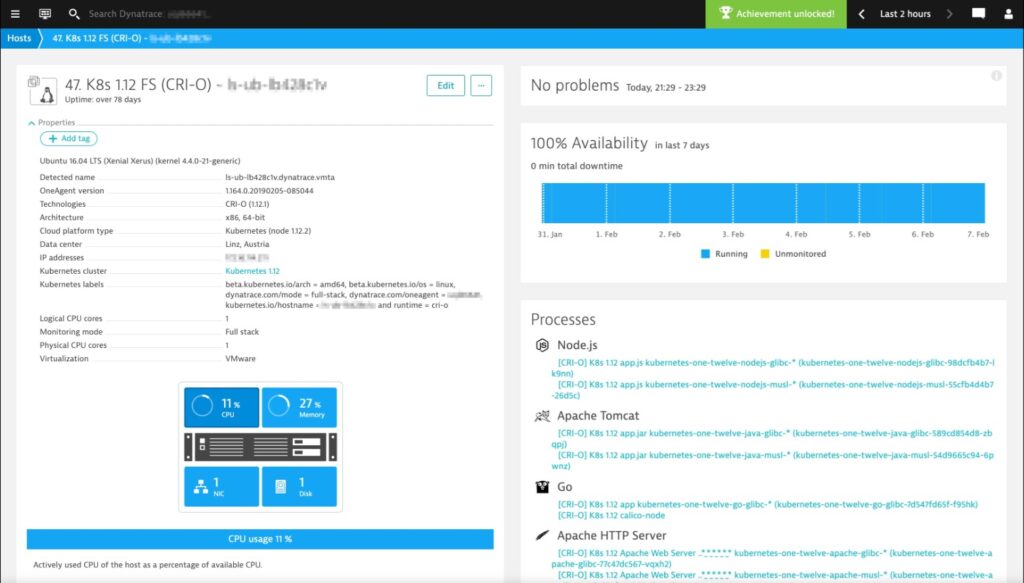1024x583 pixels.
Task: Click the Apache Tomcat technology icon
Action: 542,416
